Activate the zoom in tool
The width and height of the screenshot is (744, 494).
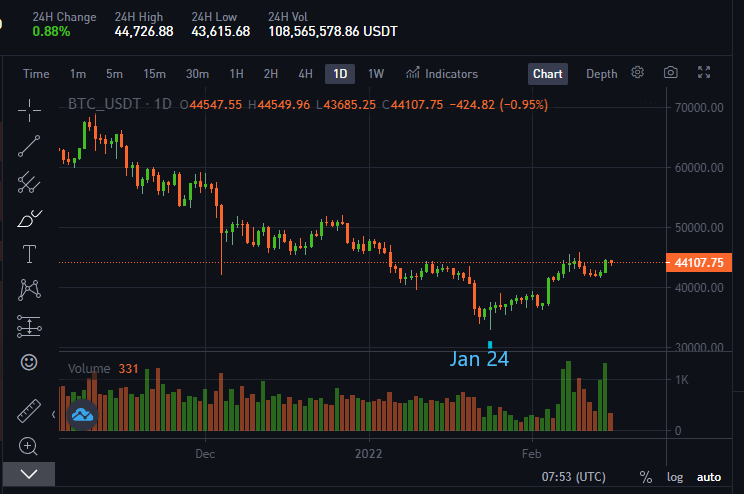[28, 446]
